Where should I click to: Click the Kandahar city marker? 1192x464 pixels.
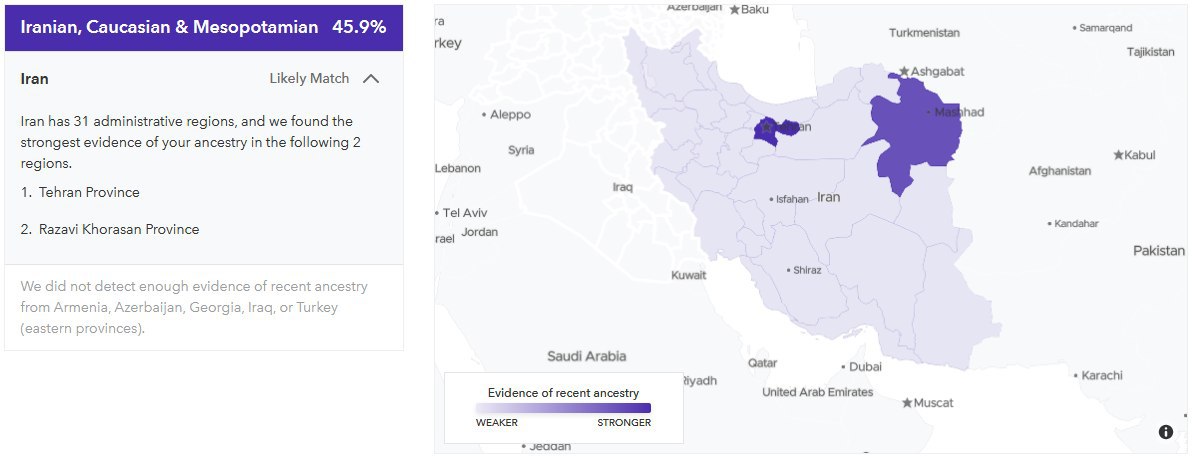(1049, 224)
